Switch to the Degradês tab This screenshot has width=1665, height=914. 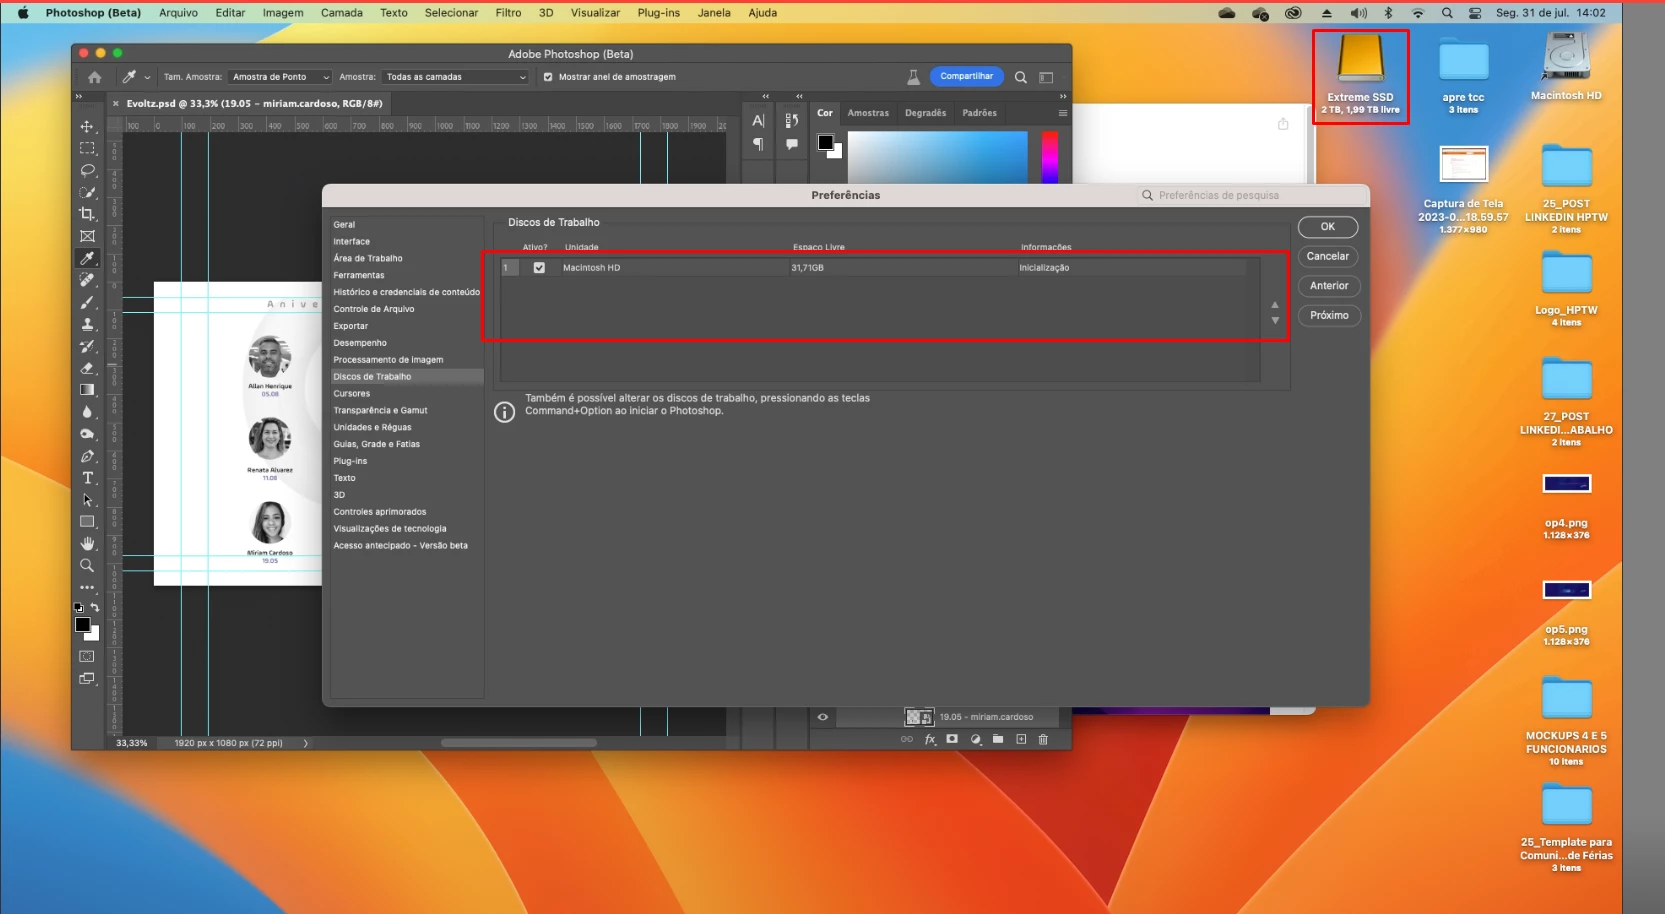coord(925,113)
